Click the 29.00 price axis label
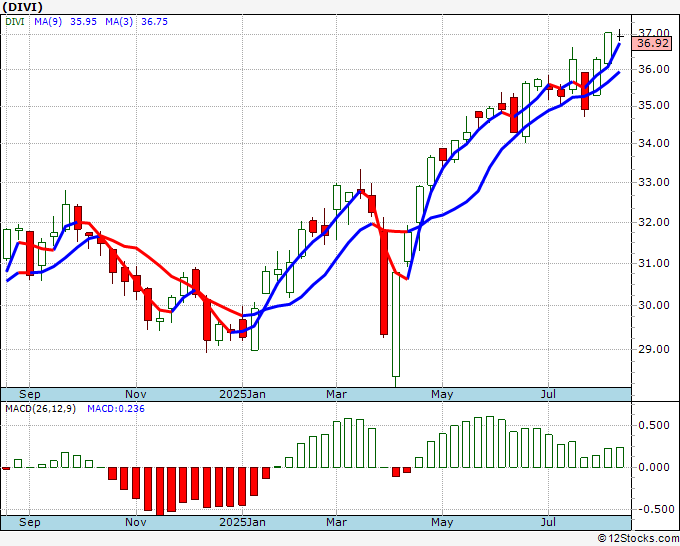 [654, 349]
